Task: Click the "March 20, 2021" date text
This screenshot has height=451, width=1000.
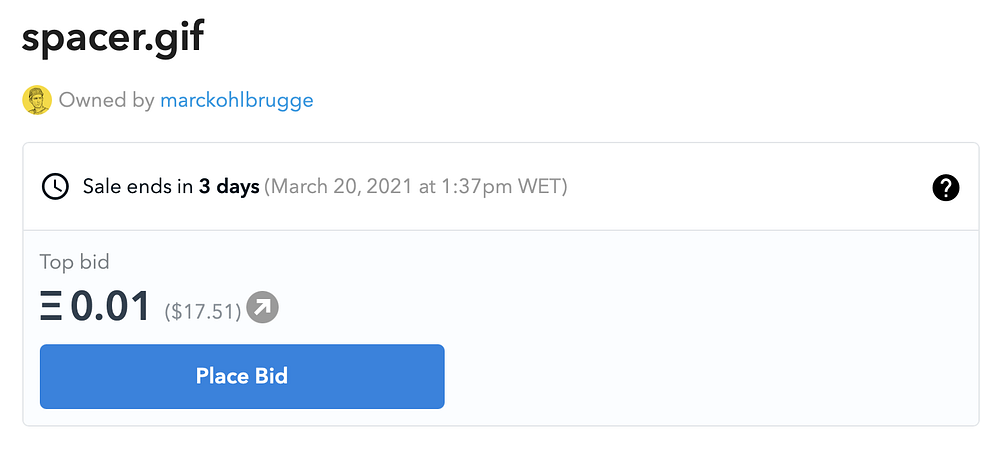Action: click(340, 186)
